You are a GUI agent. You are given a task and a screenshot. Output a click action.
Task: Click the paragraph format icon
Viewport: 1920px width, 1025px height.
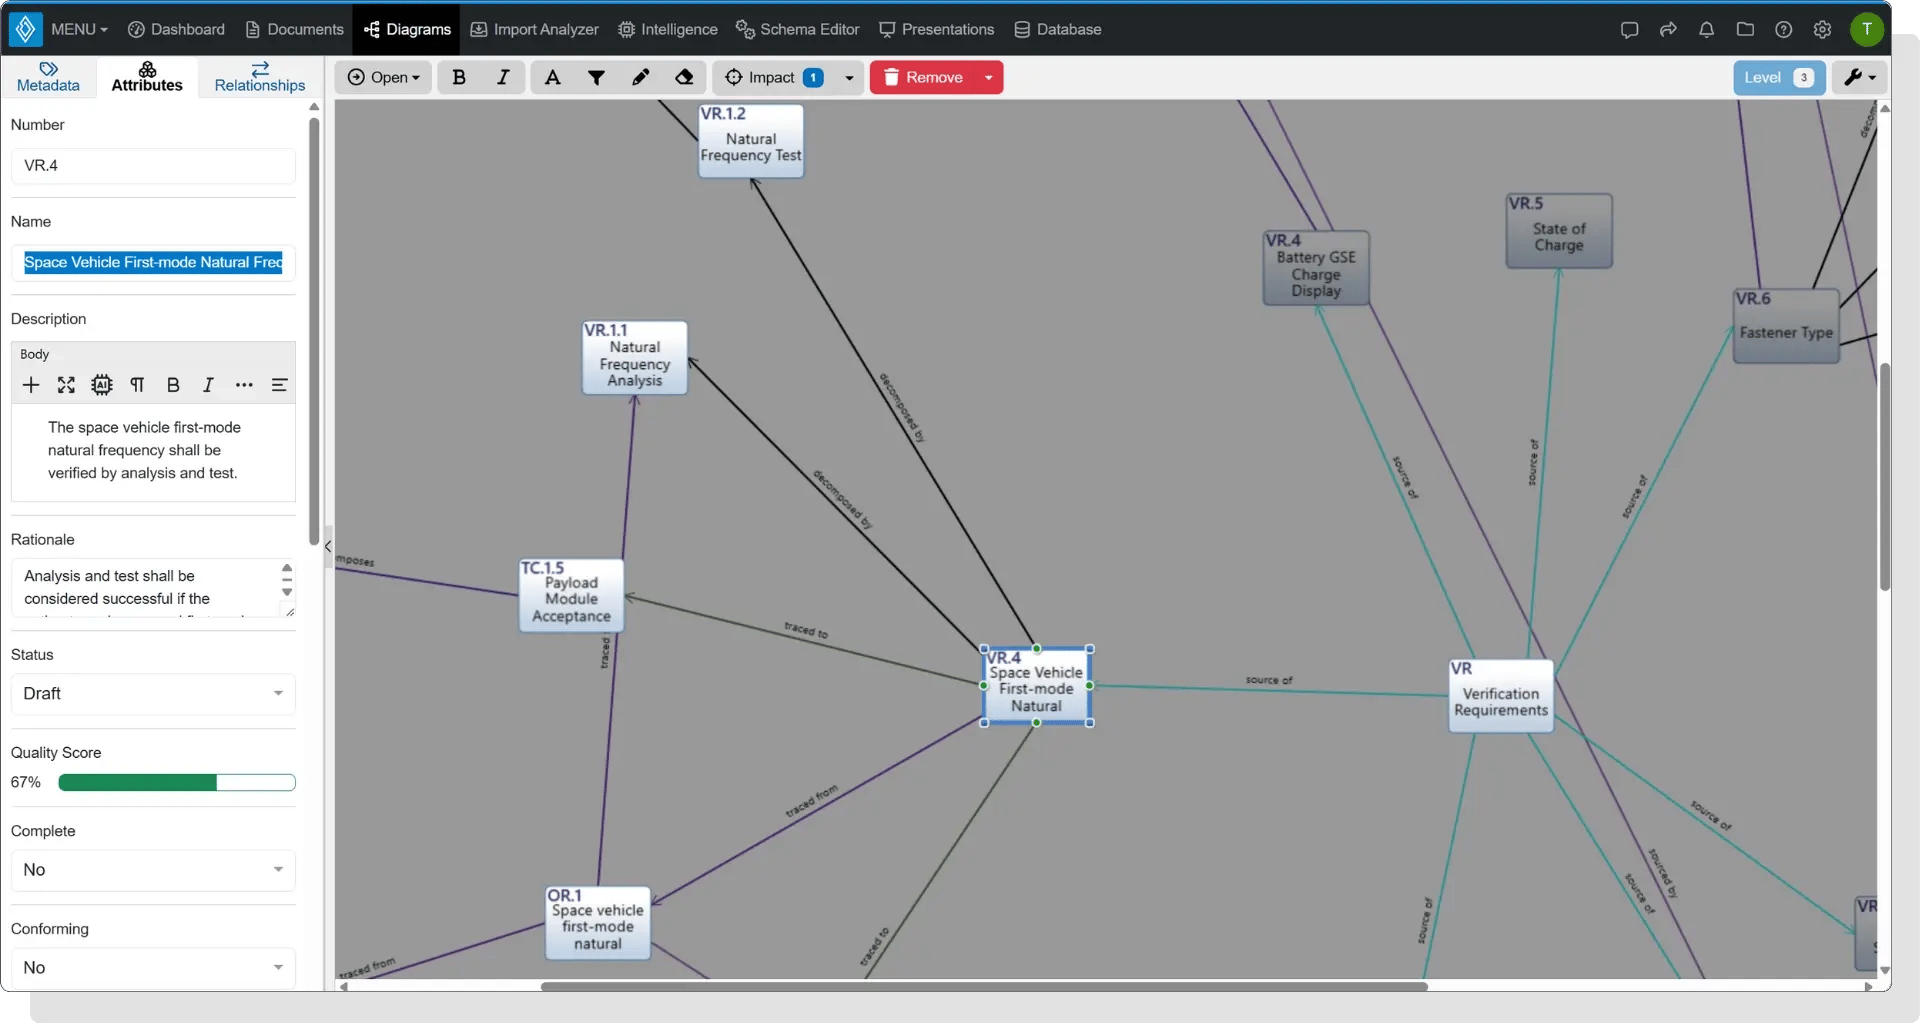pyautogui.click(x=137, y=385)
